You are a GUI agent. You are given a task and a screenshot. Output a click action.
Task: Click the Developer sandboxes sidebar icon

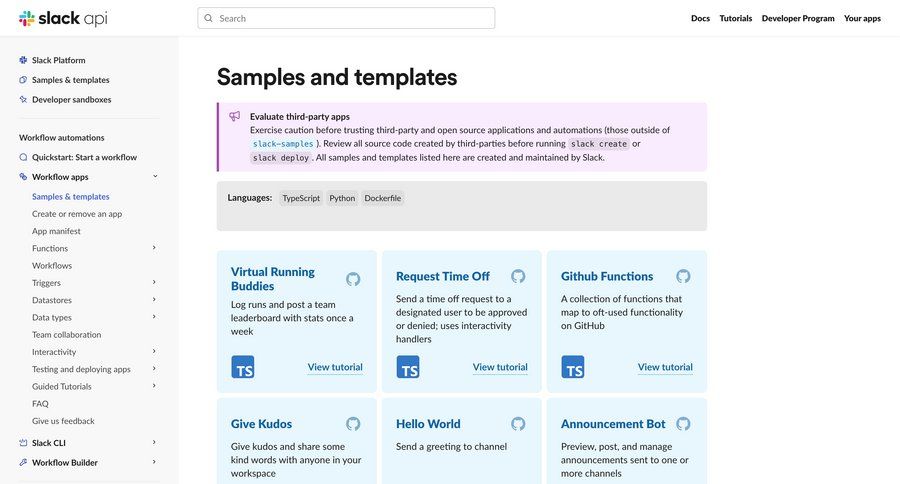23,99
